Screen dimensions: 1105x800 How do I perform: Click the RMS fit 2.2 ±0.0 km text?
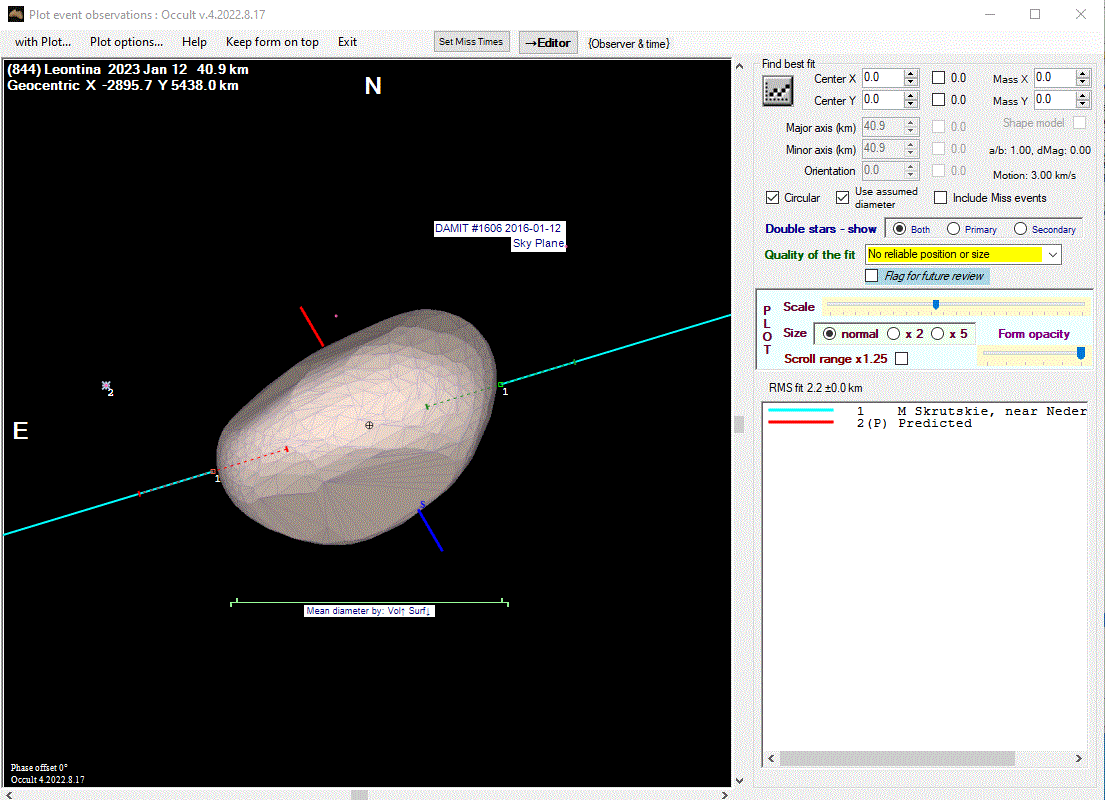(x=815, y=388)
